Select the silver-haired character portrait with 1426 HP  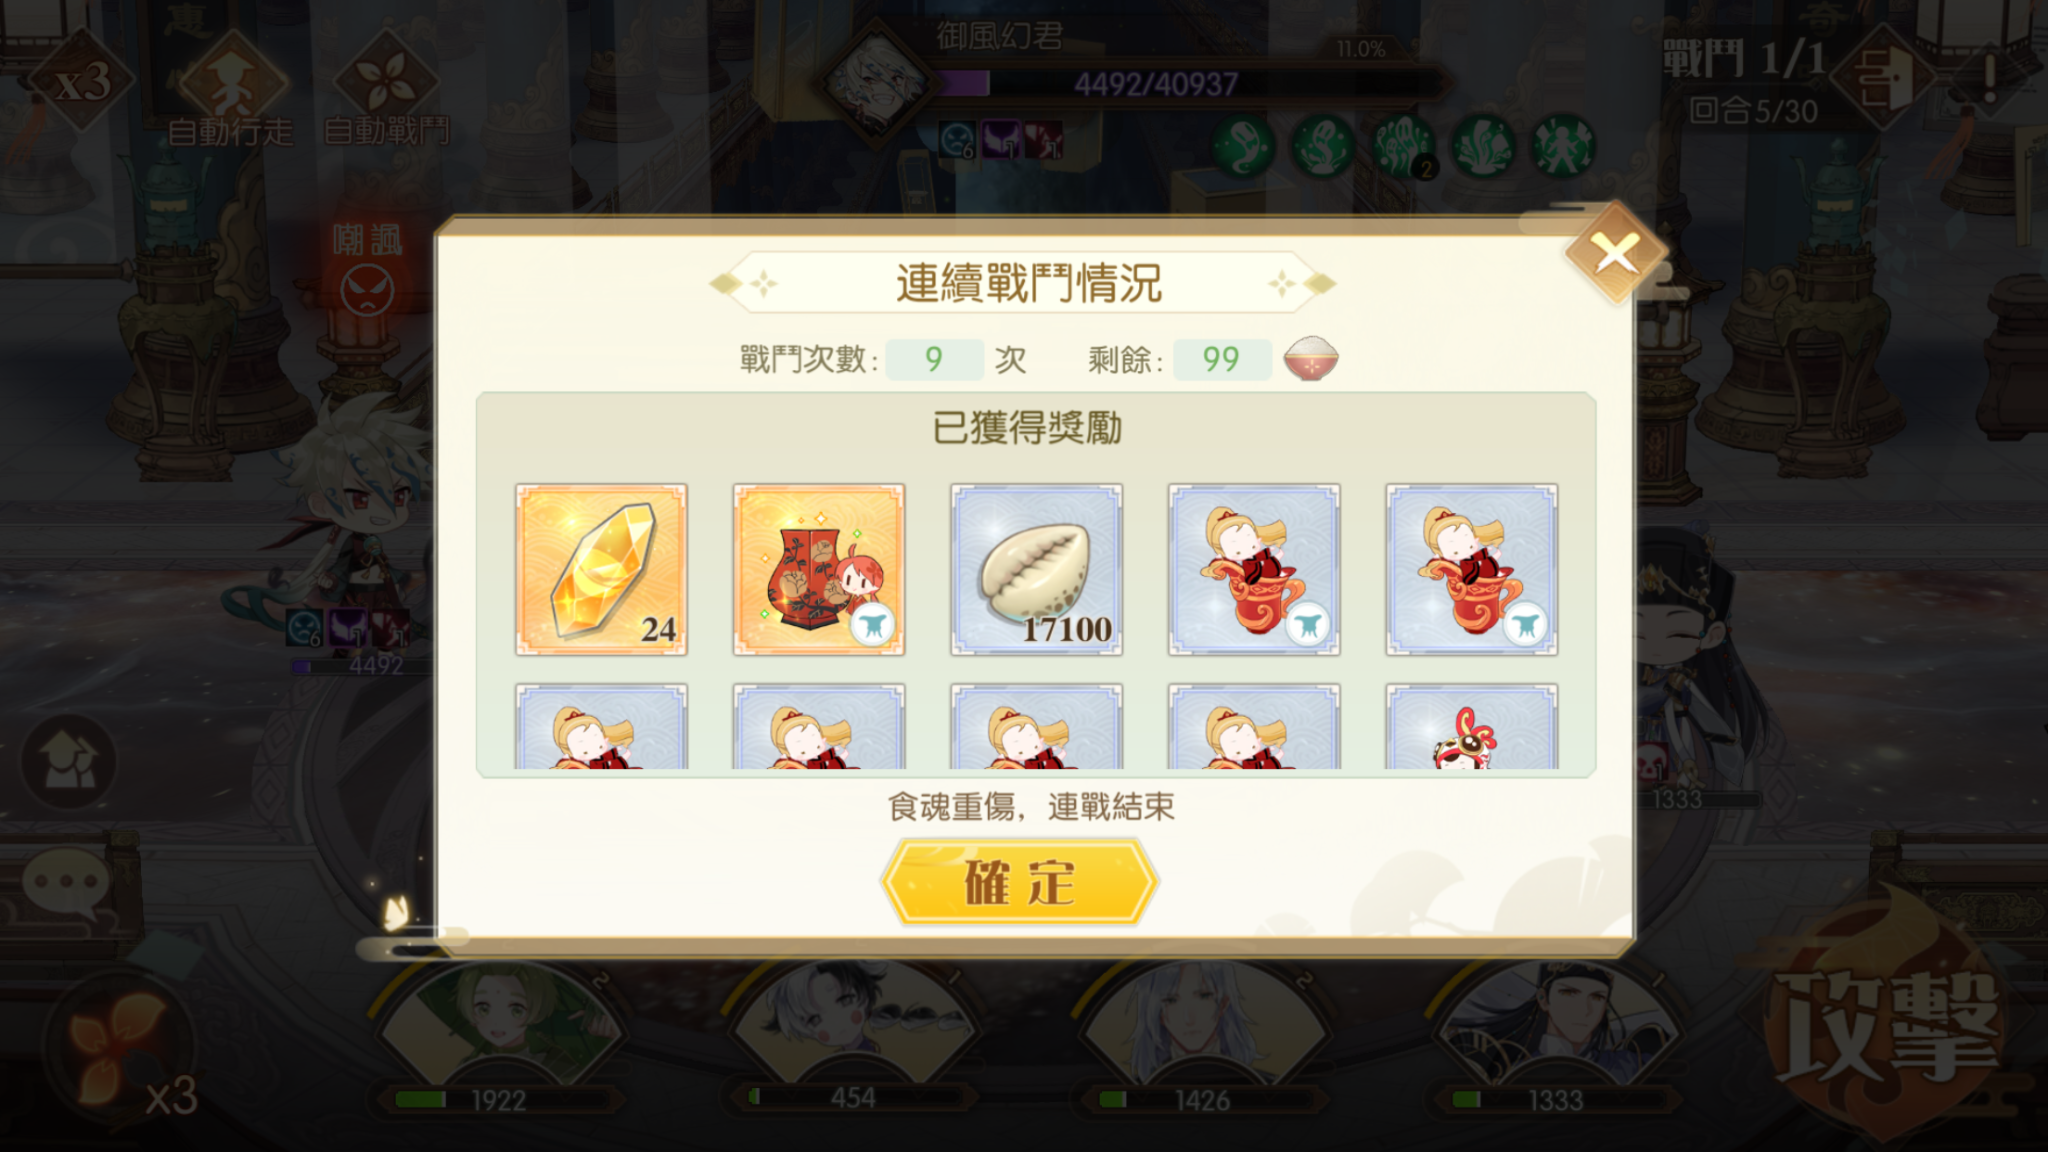pyautogui.click(x=1200, y=1035)
